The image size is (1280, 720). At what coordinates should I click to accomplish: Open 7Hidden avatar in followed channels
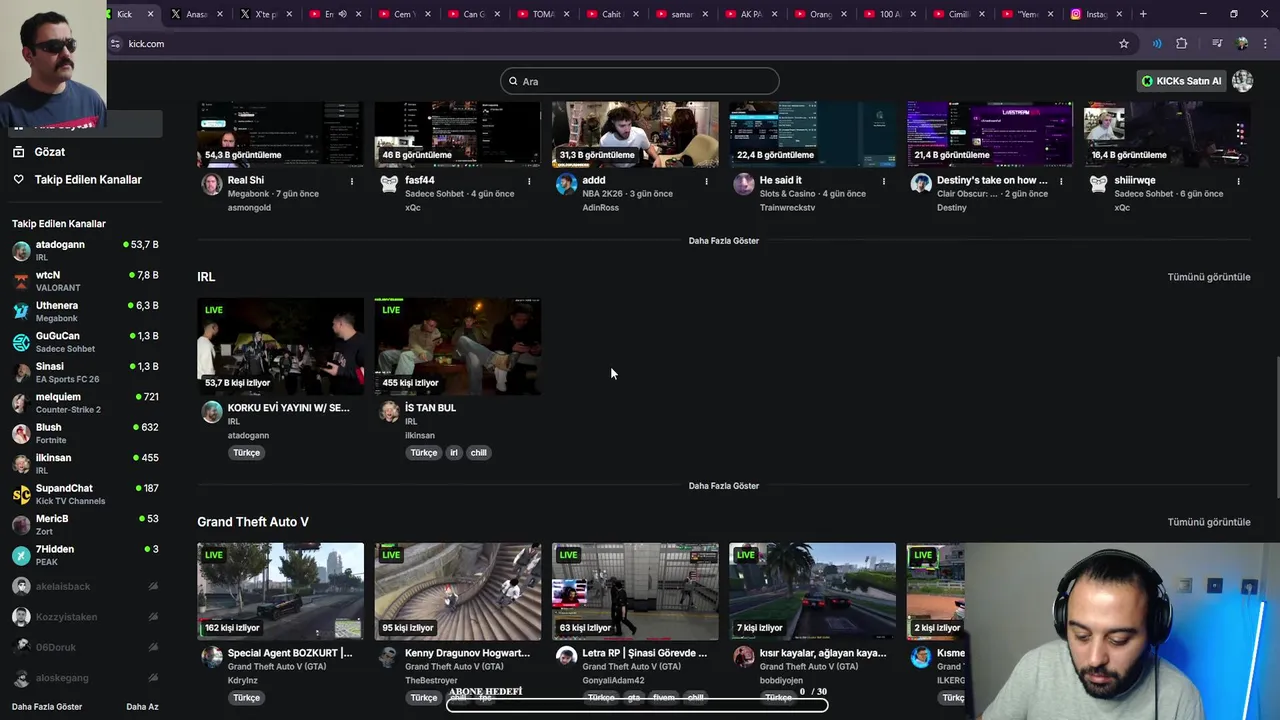21,555
